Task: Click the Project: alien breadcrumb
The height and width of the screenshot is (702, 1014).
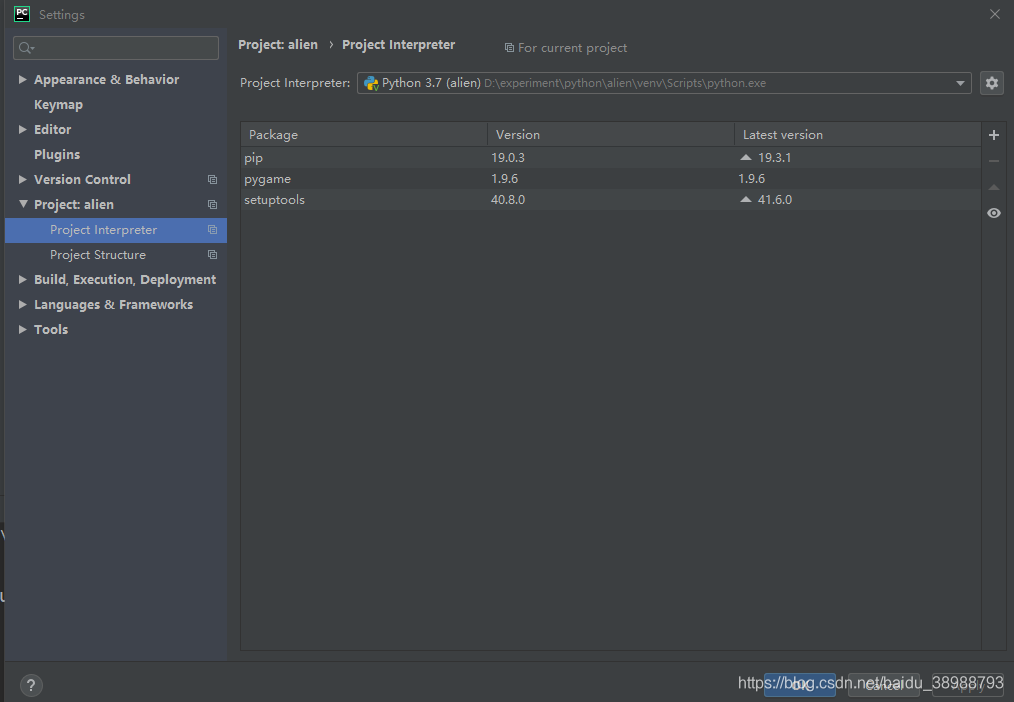Action: click(x=277, y=44)
